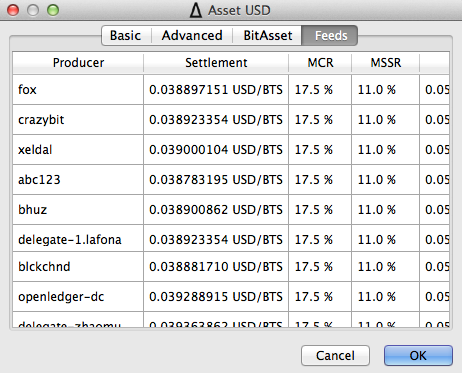The image size is (462, 373).
Task: Sort by Settlement column header
Action: pos(216,63)
